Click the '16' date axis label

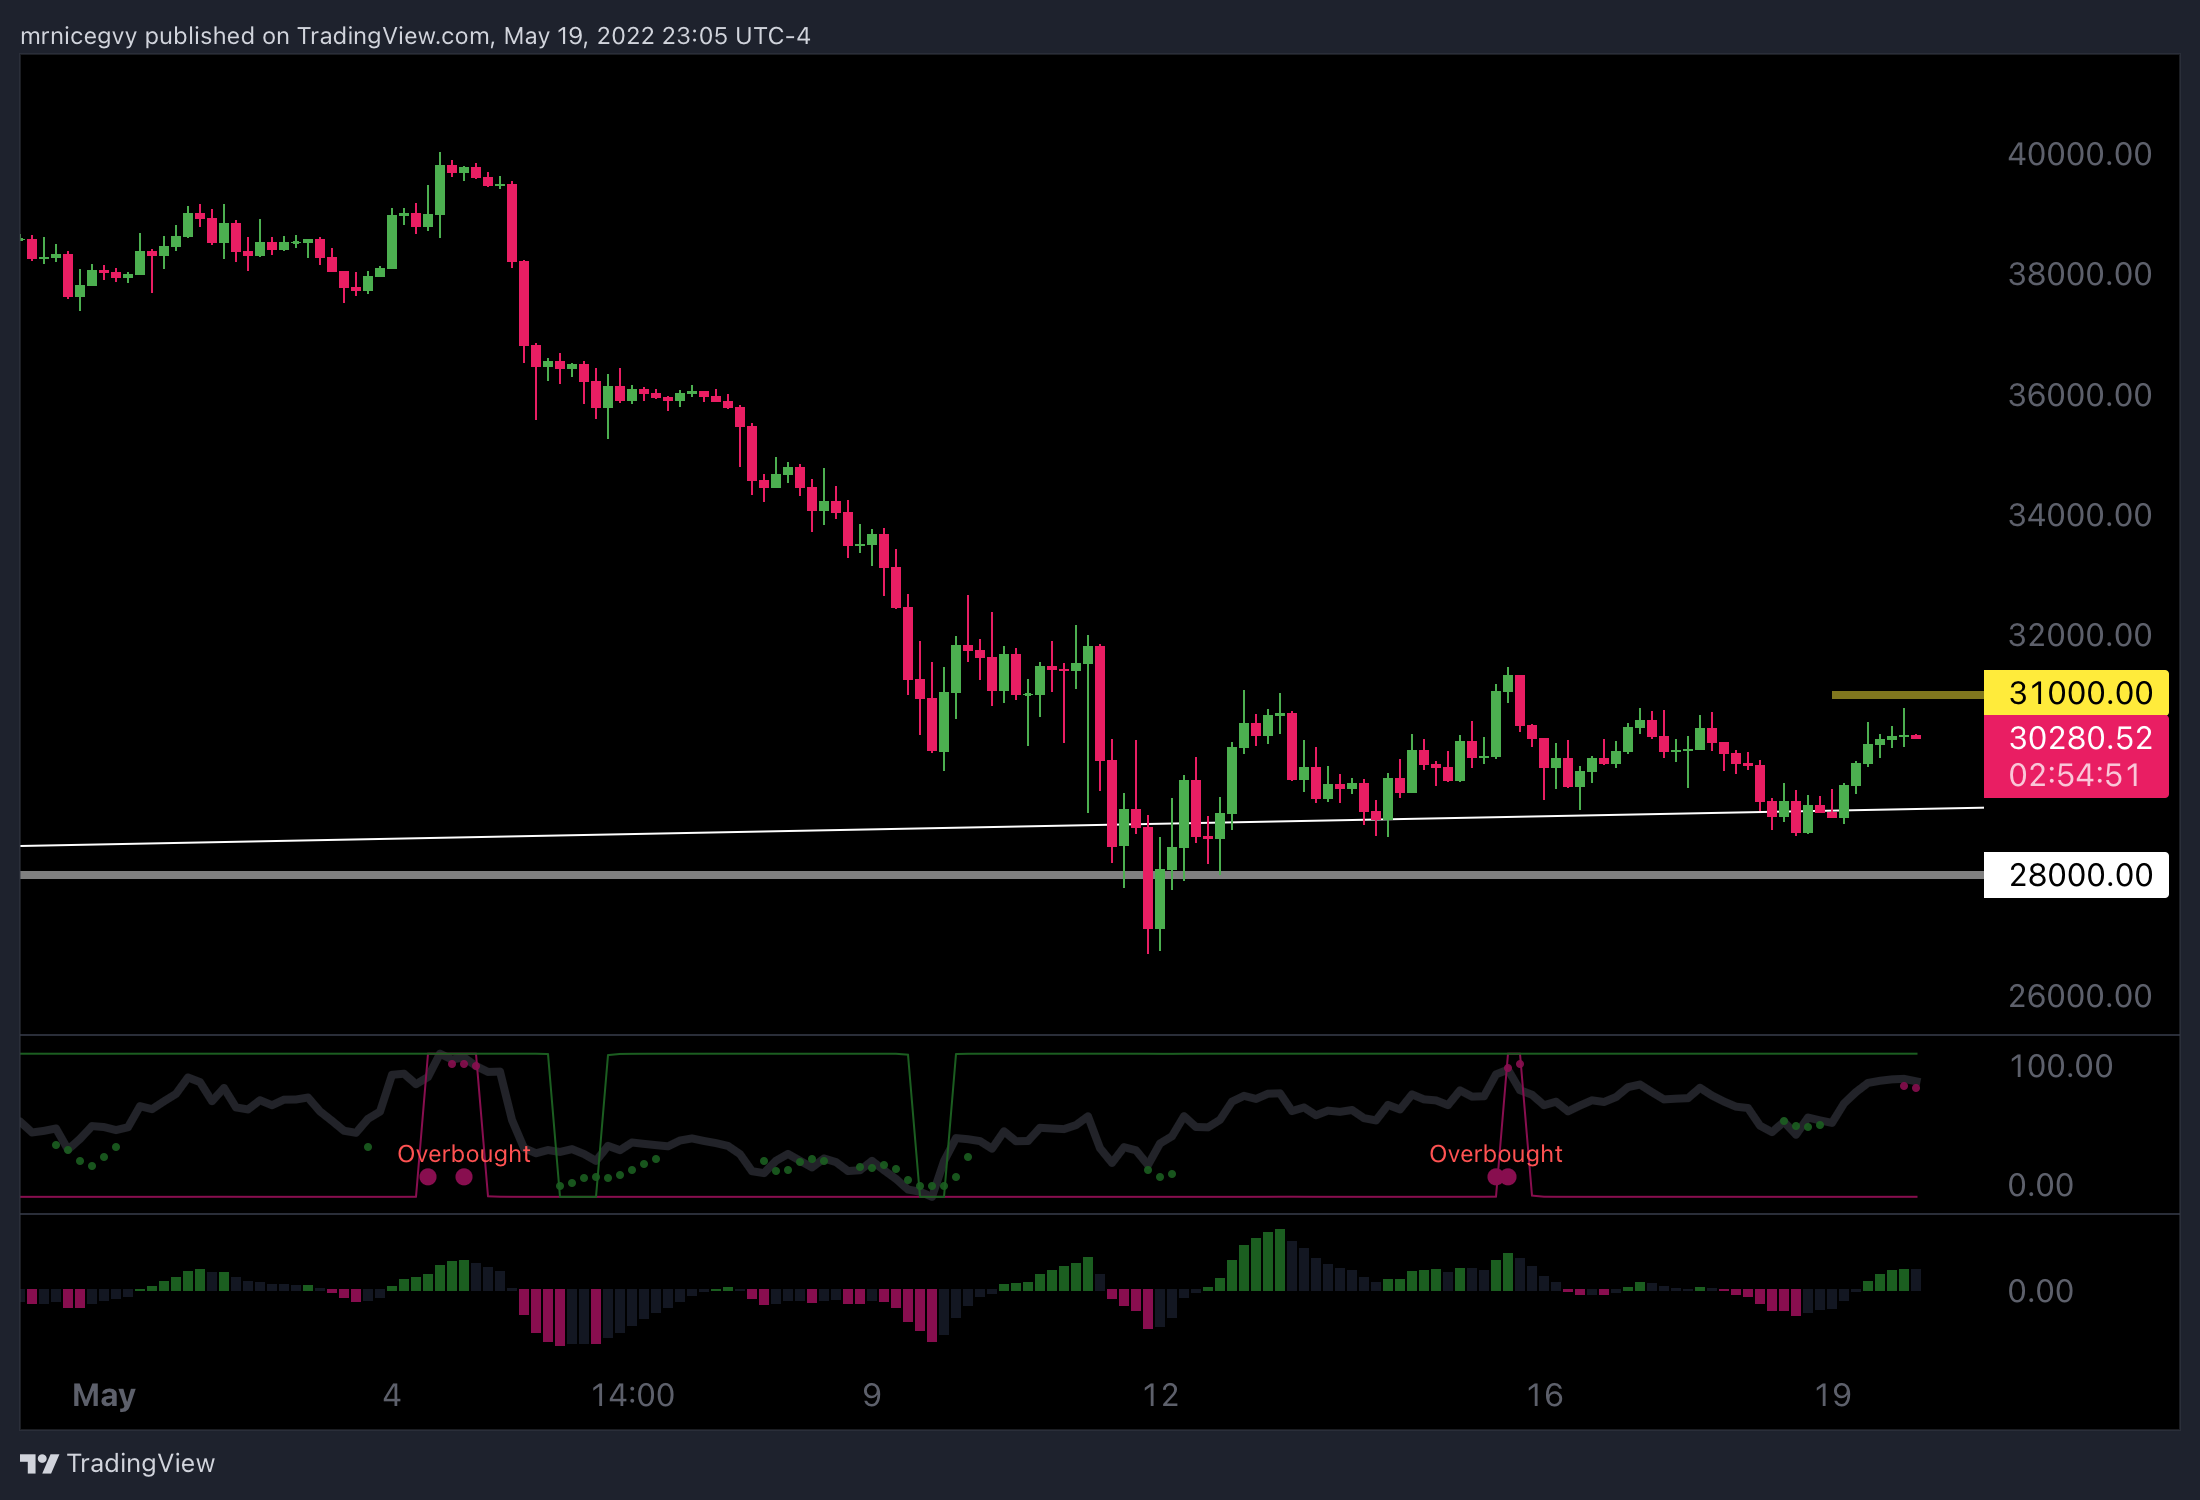click(x=1544, y=1395)
